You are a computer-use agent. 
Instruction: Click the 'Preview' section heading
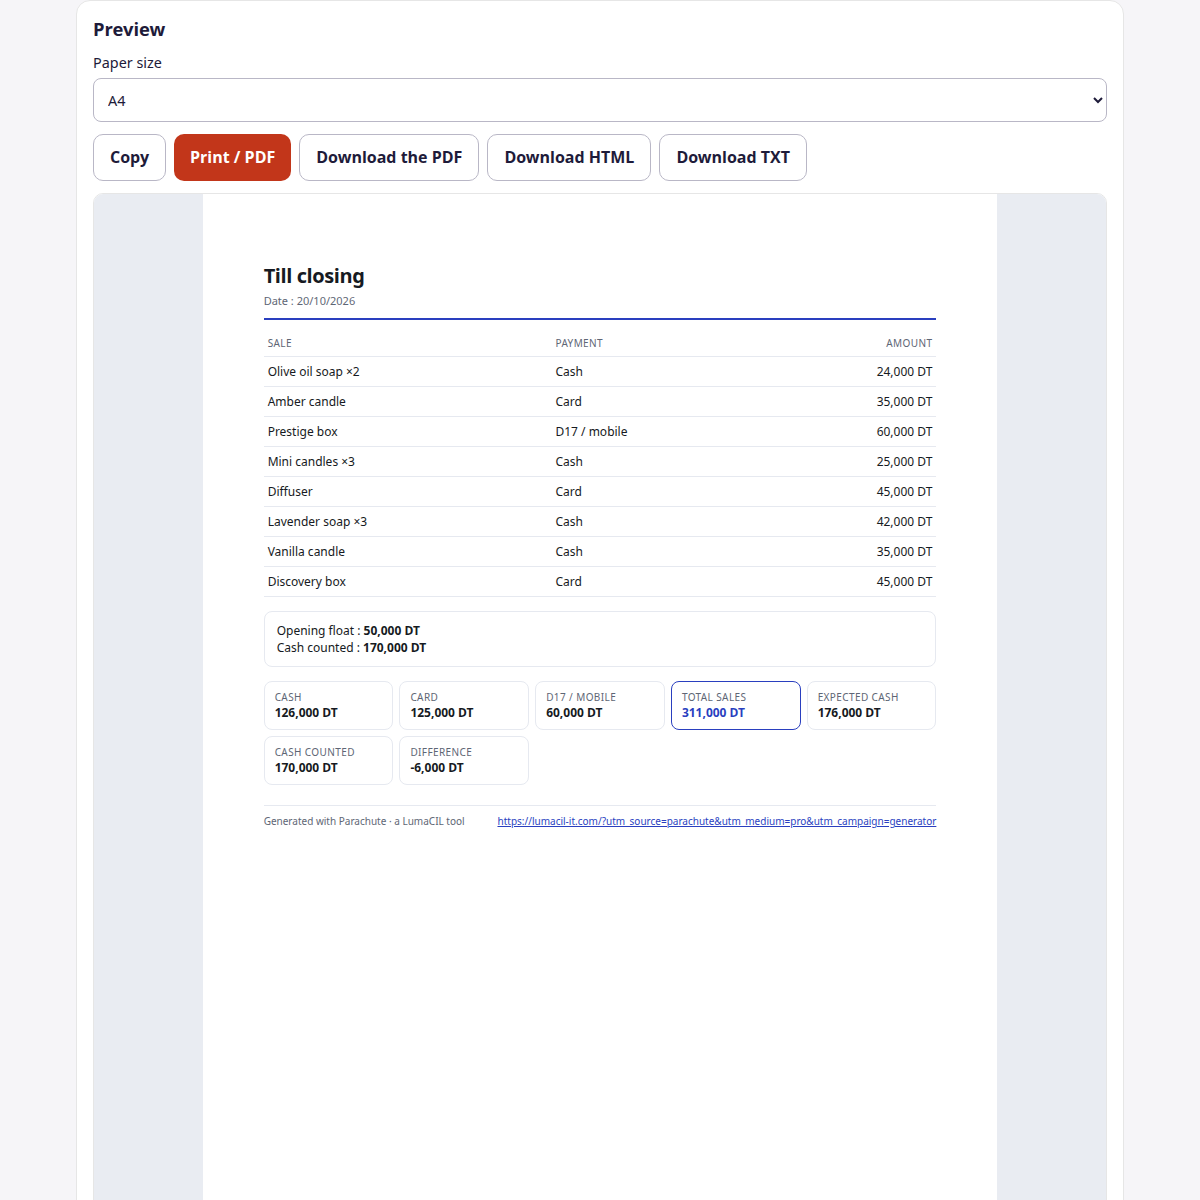tap(129, 30)
